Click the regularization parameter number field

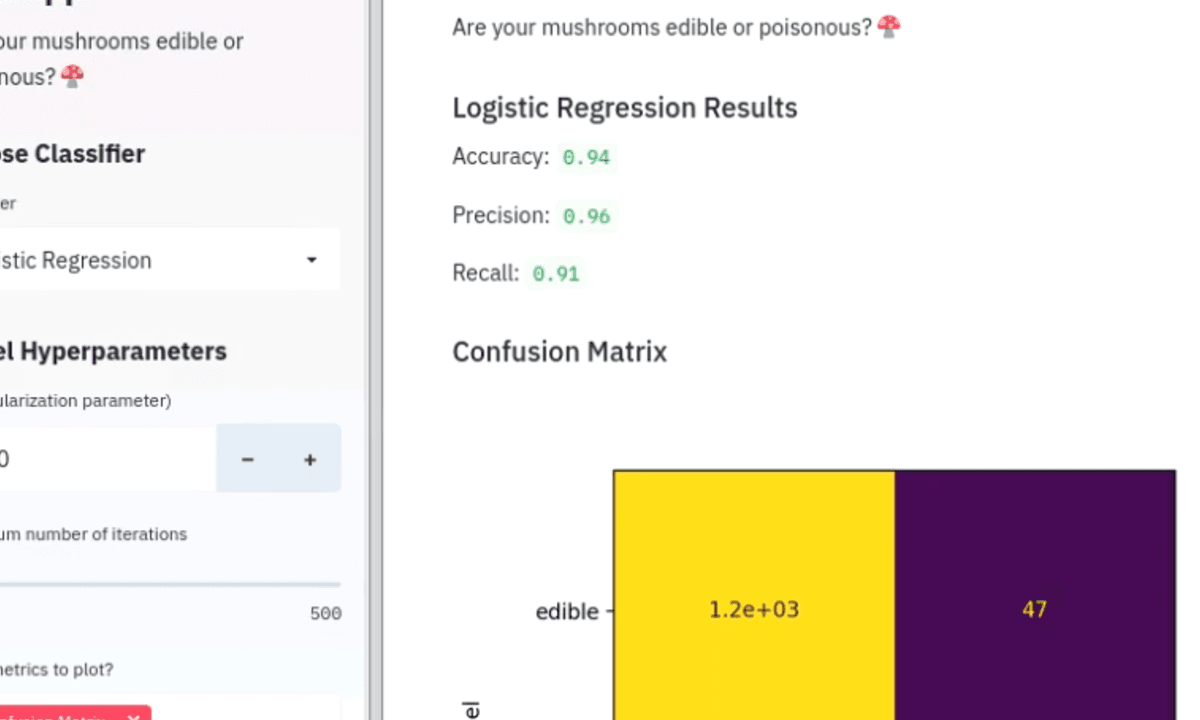(105, 459)
